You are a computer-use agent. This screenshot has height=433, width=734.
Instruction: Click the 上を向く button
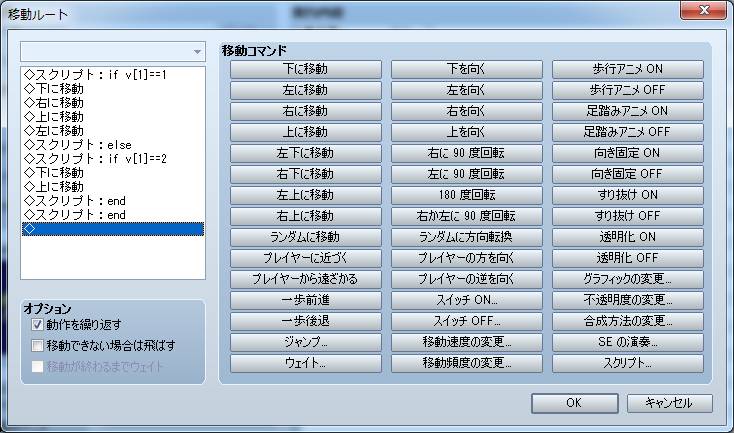467,132
